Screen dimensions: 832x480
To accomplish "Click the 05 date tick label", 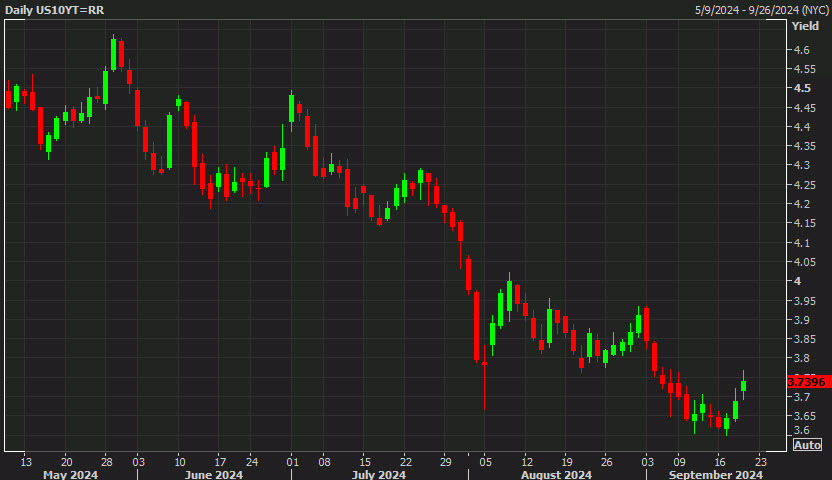I will point(486,461).
